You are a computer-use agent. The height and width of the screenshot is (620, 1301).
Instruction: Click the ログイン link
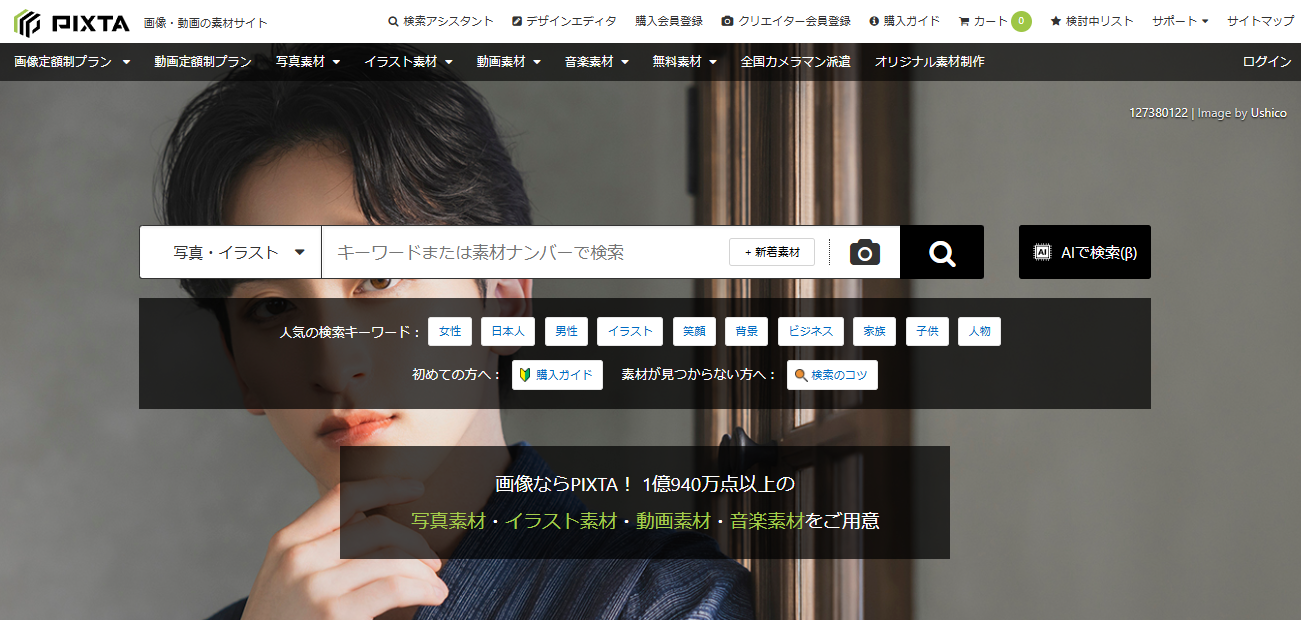[x=1266, y=62]
